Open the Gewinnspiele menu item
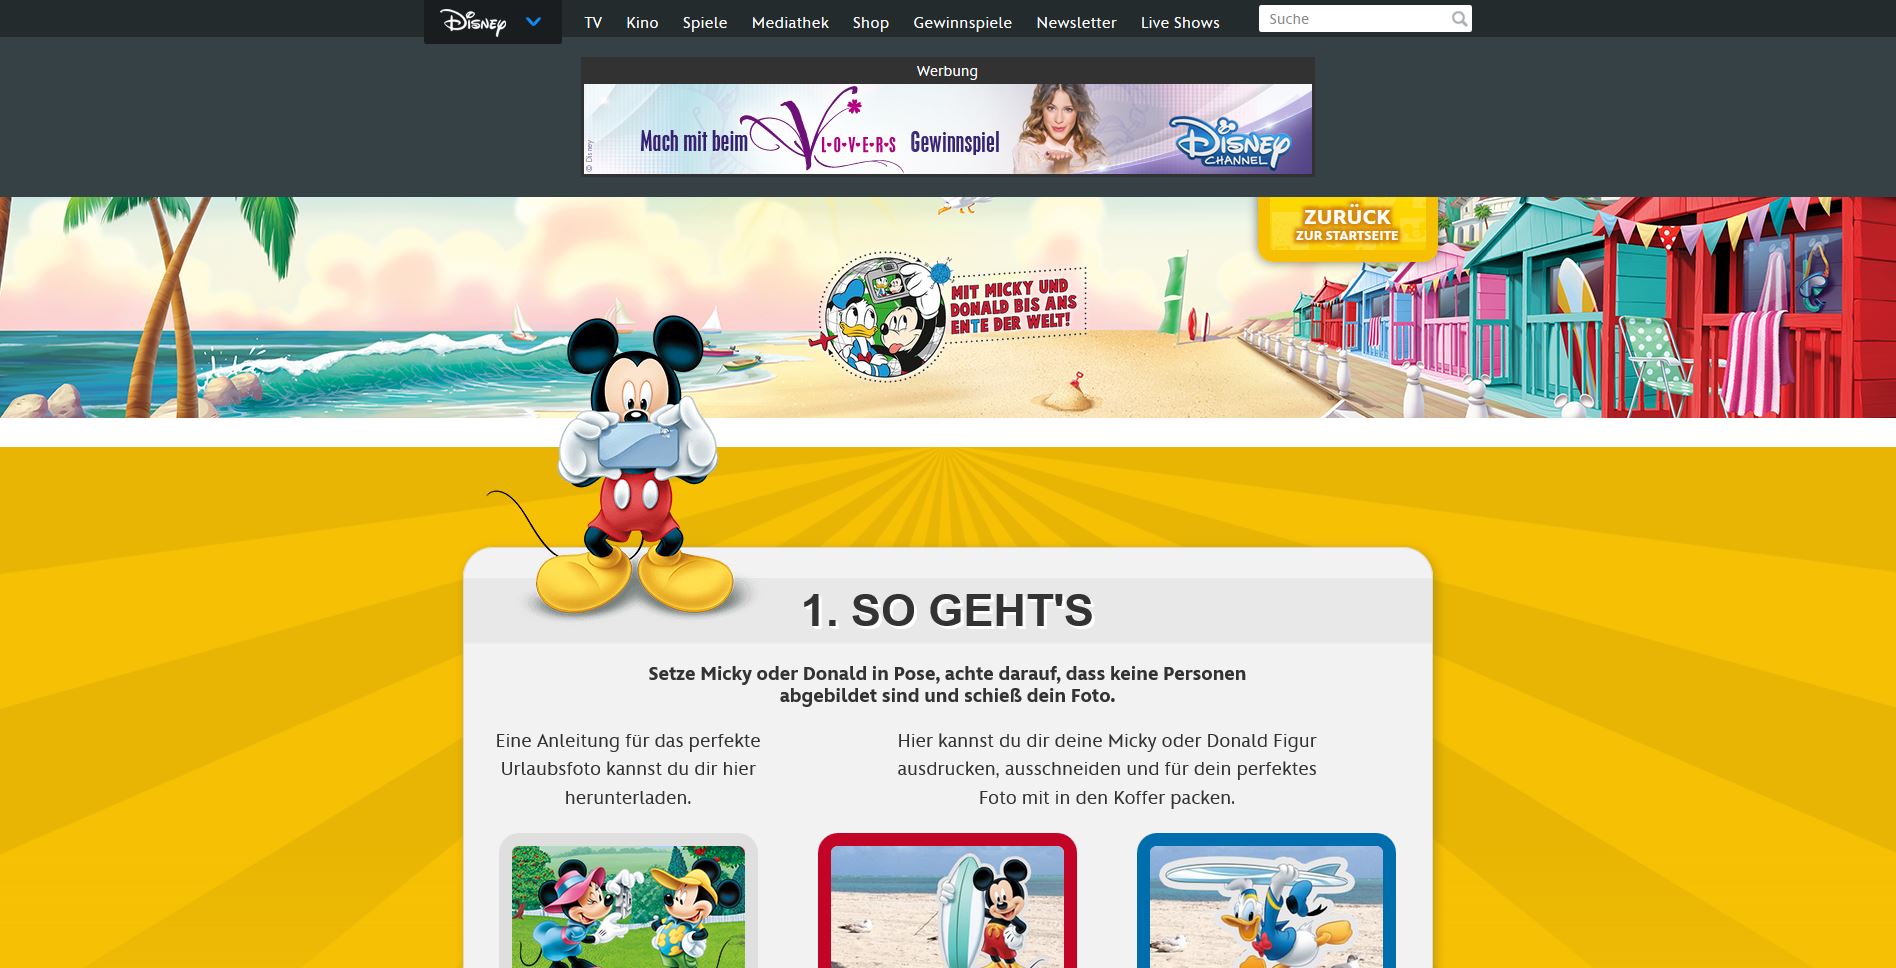 click(962, 22)
